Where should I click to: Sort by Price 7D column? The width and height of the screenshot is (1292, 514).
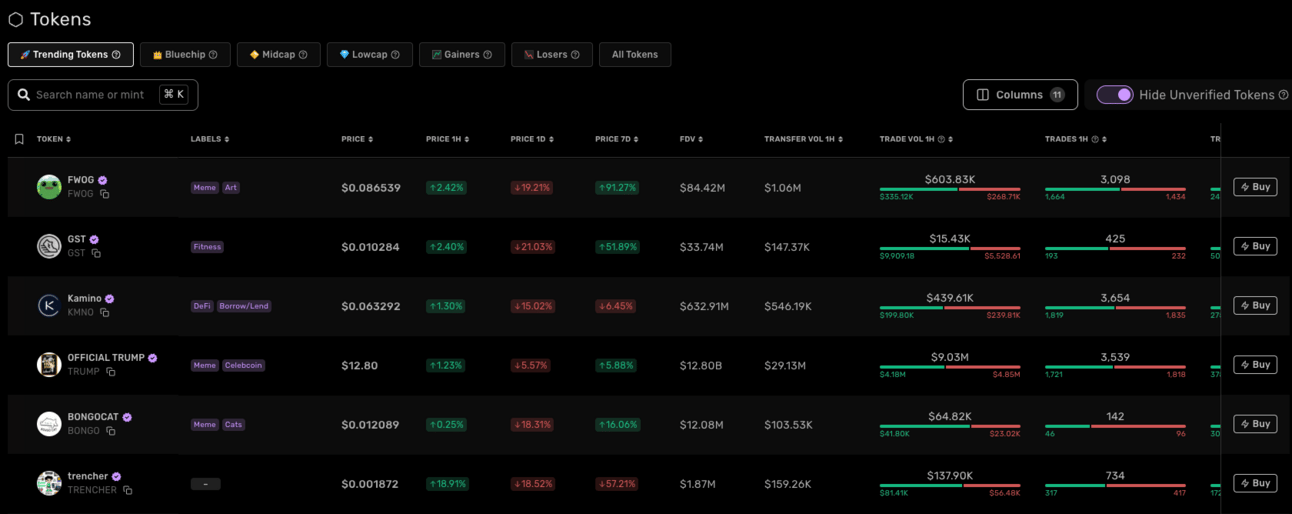click(x=616, y=139)
